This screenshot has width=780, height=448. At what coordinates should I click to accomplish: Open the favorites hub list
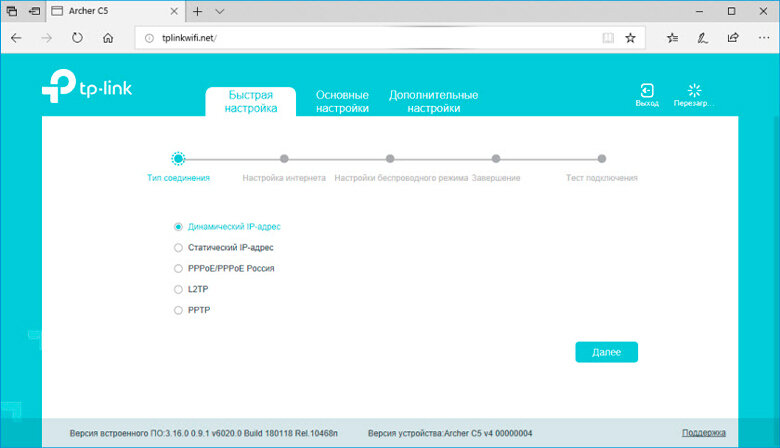[x=673, y=38]
